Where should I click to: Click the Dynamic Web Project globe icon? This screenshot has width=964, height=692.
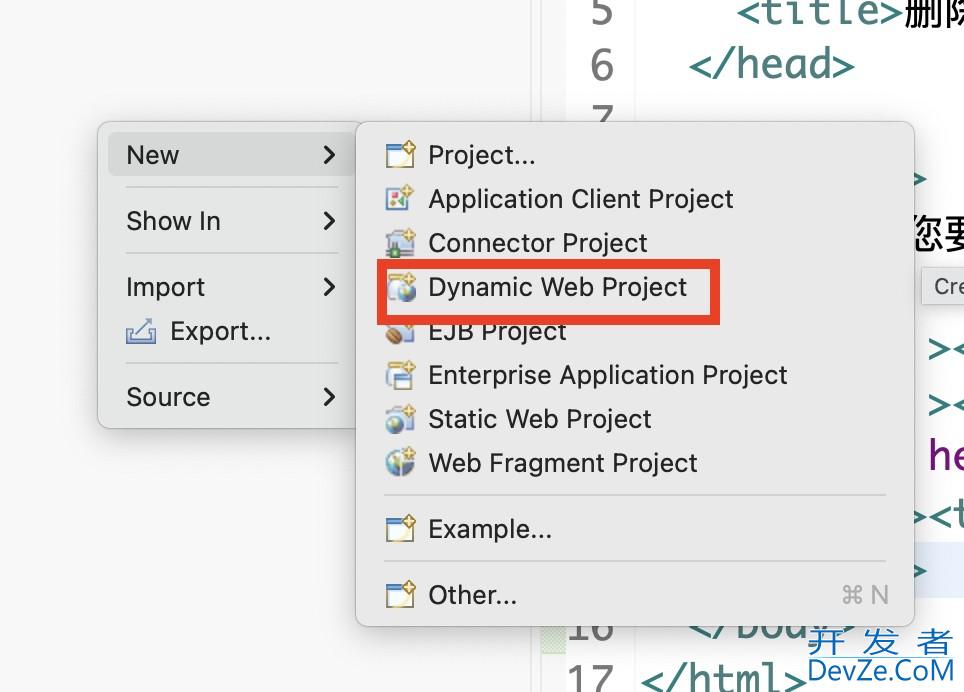[401, 288]
